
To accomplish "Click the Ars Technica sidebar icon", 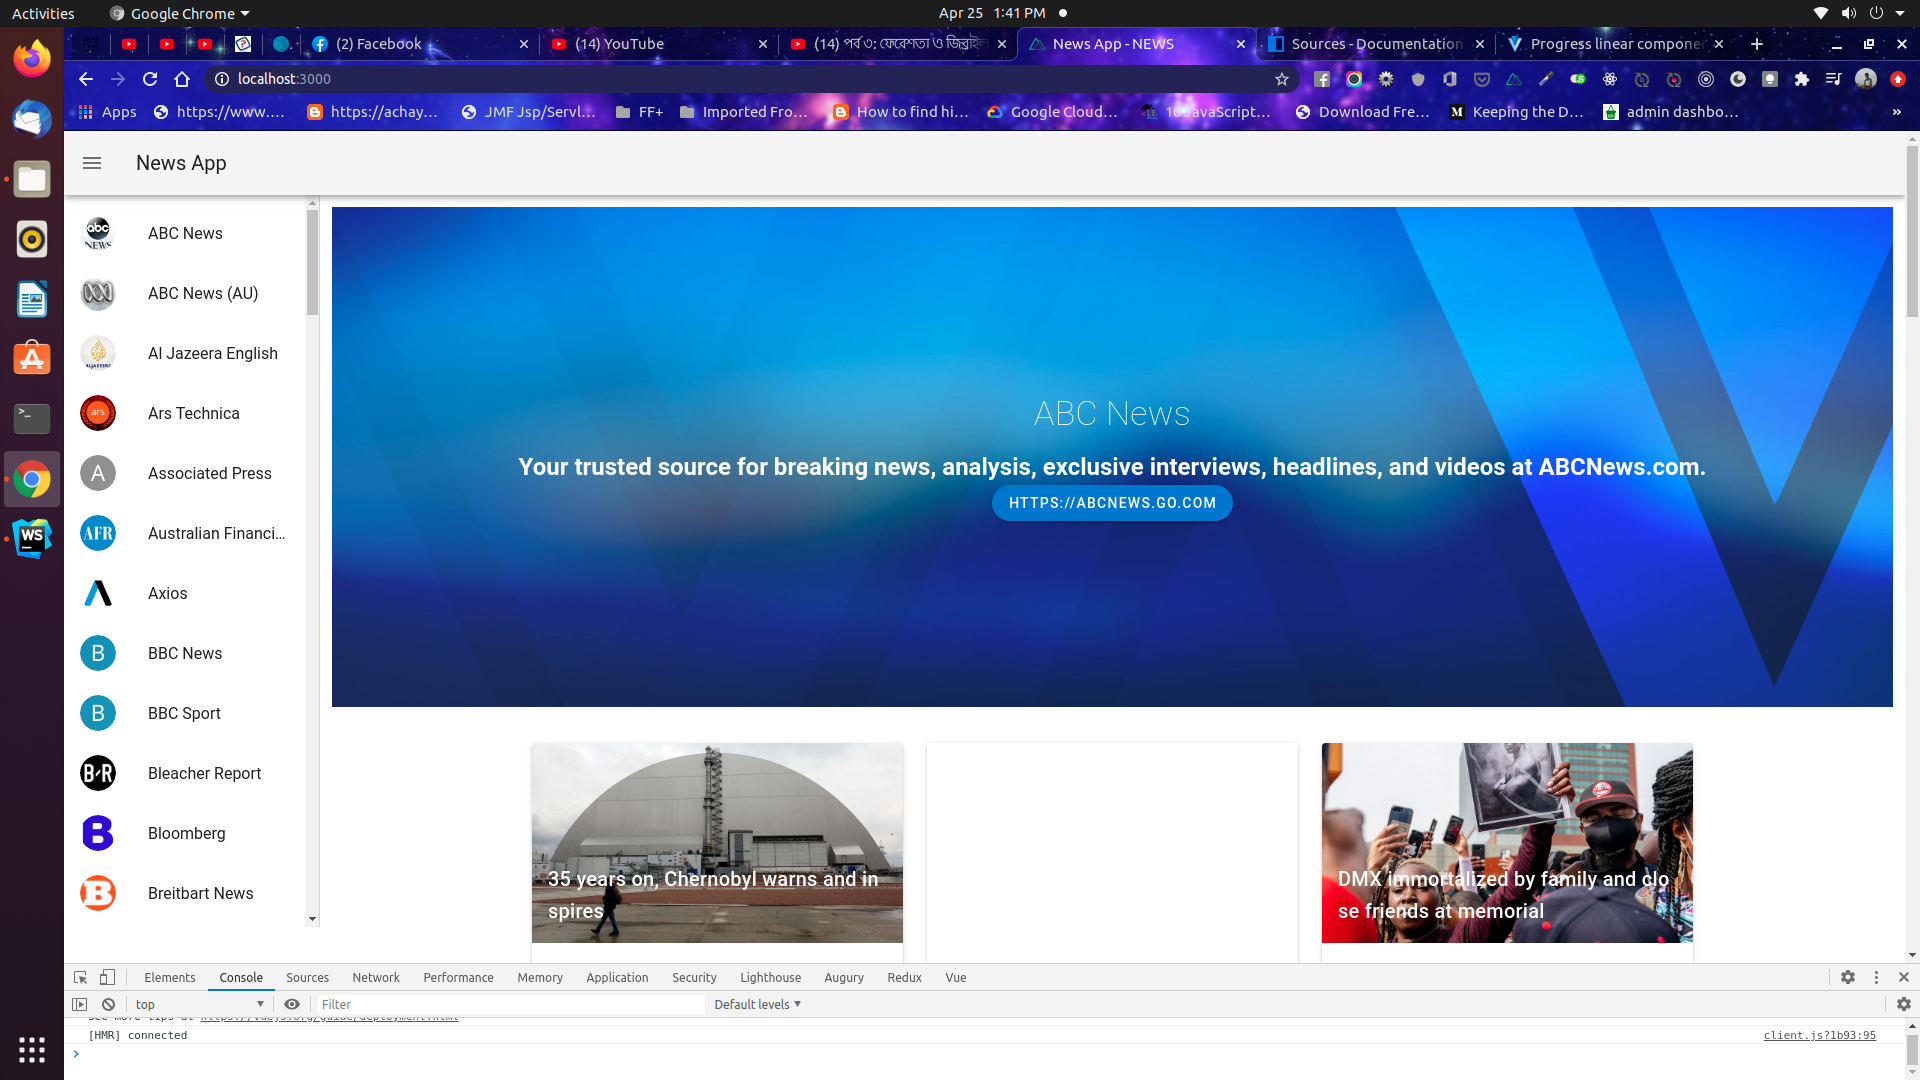I will pos(98,411).
